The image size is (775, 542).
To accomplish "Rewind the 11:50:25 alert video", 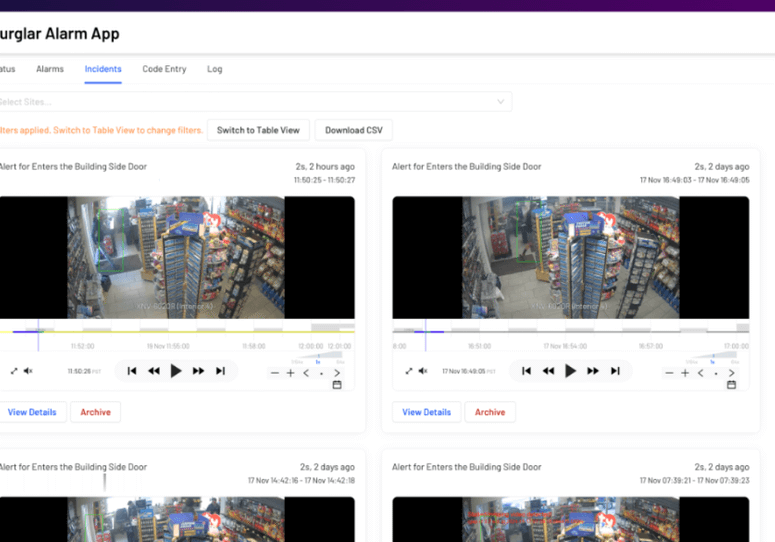I will [154, 371].
